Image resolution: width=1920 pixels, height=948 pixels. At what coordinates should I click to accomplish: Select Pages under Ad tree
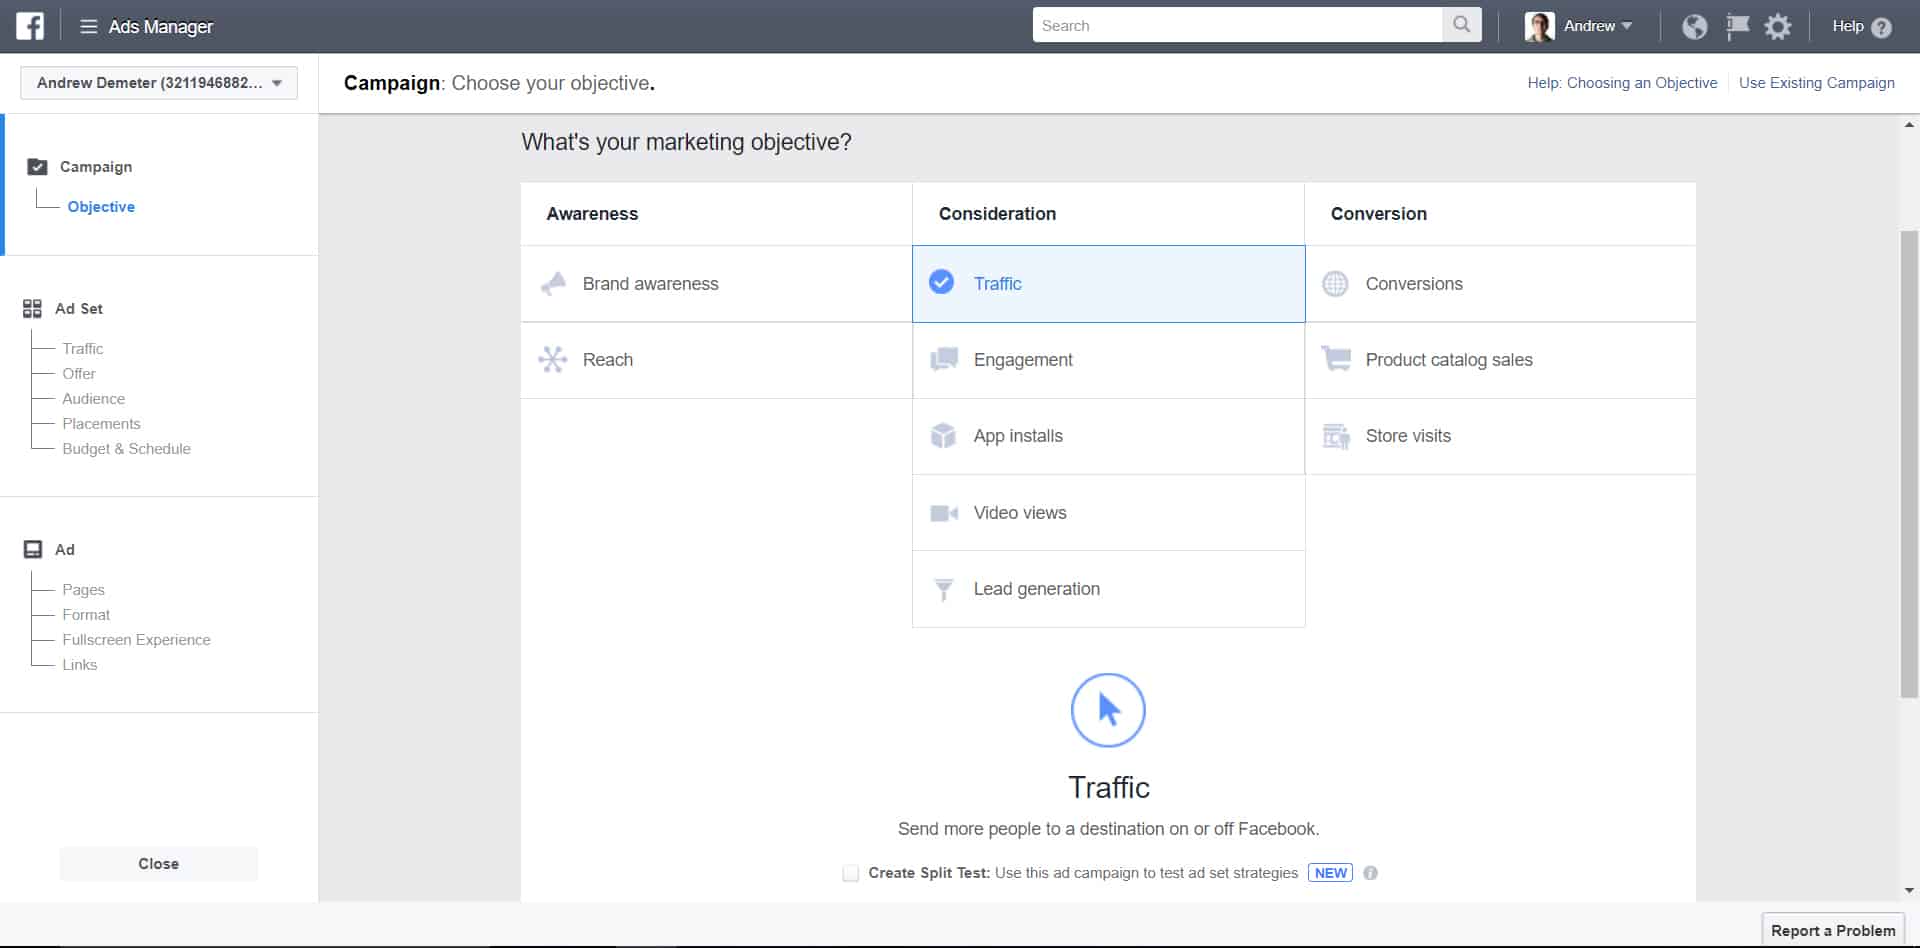point(83,590)
